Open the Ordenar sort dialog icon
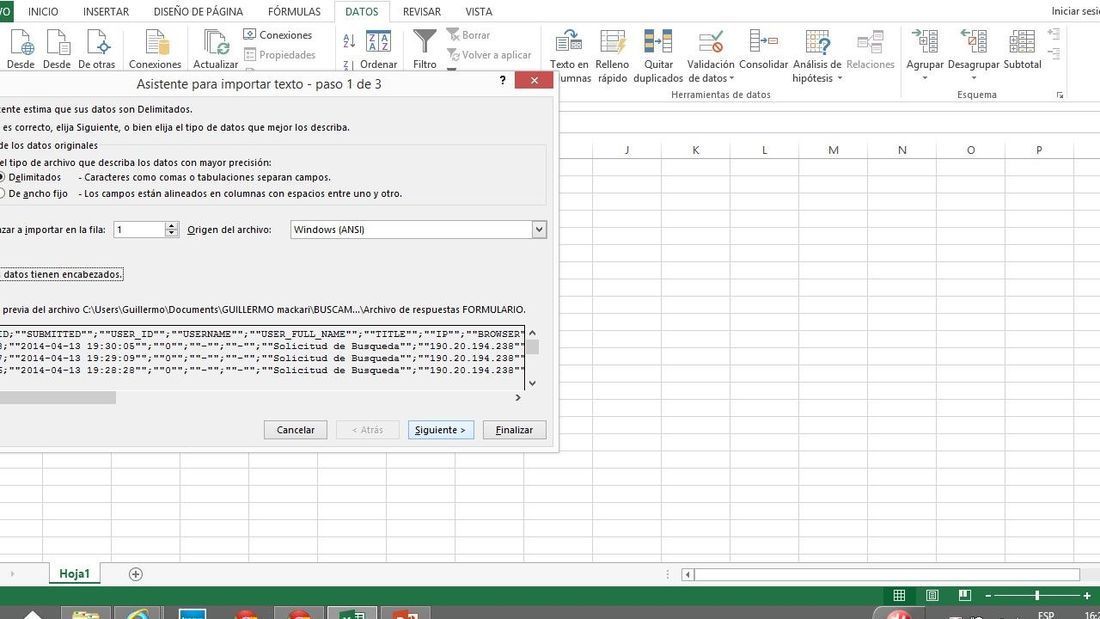 379,41
